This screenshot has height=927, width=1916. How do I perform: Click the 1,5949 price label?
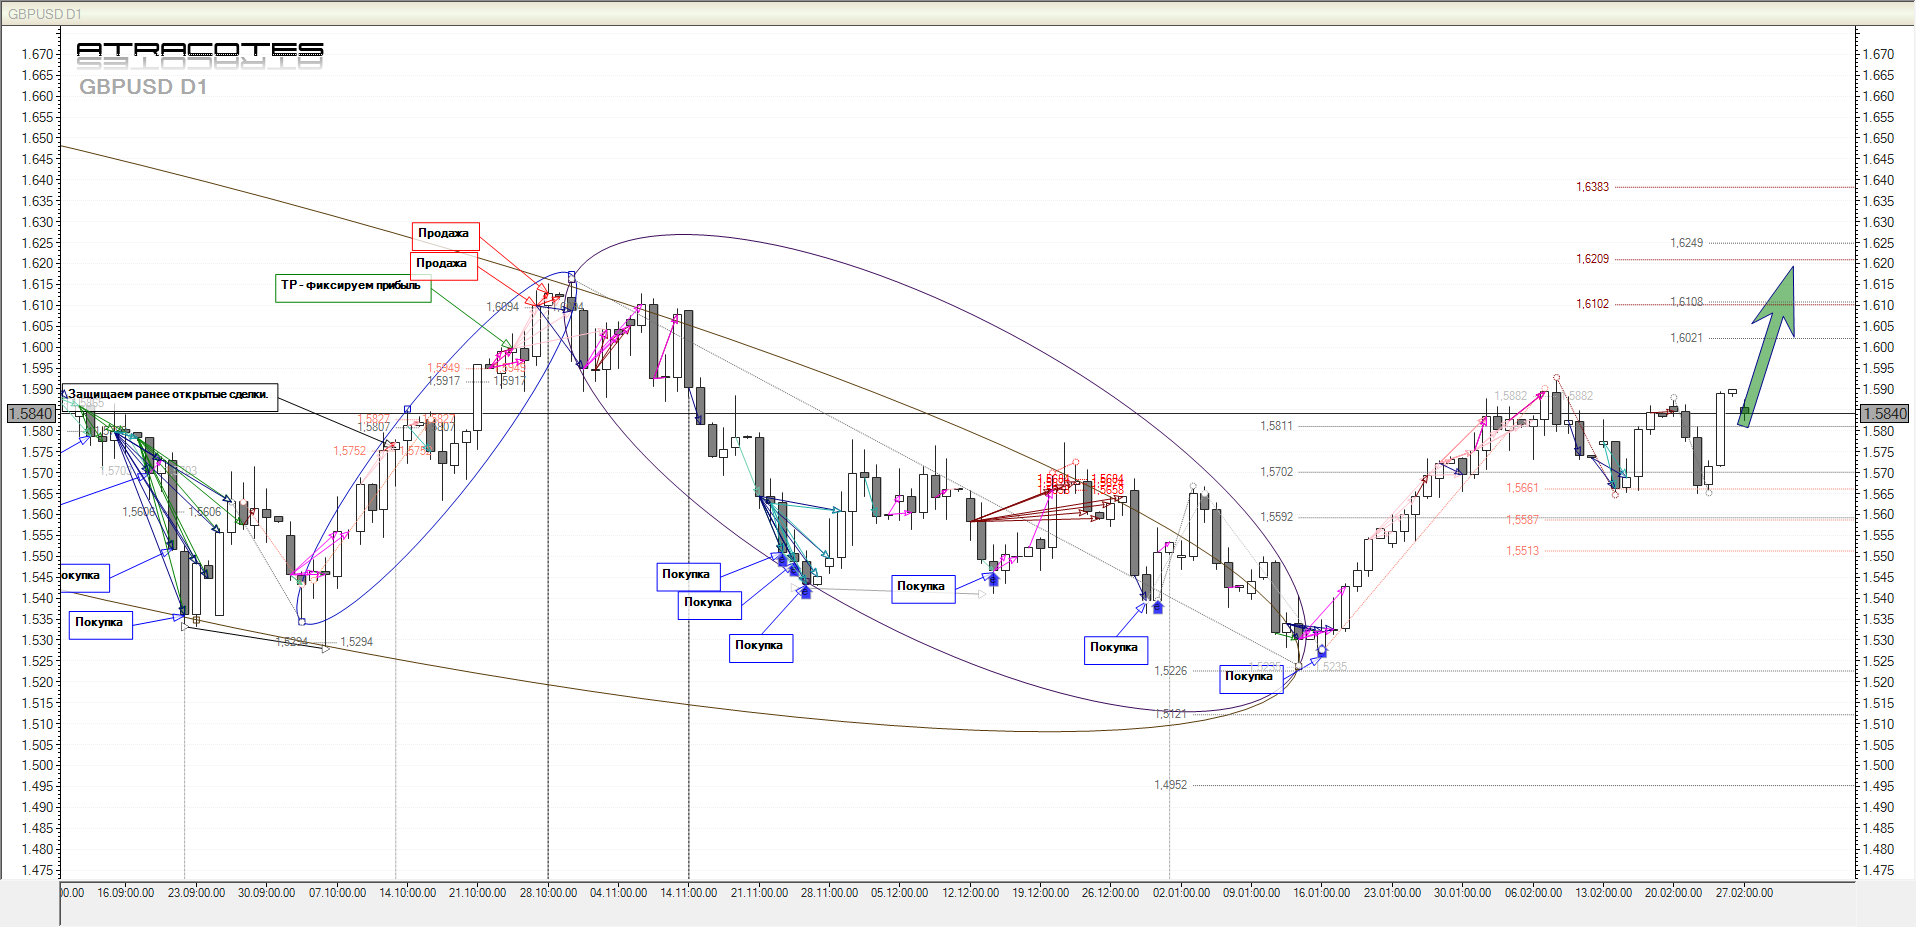click(443, 368)
